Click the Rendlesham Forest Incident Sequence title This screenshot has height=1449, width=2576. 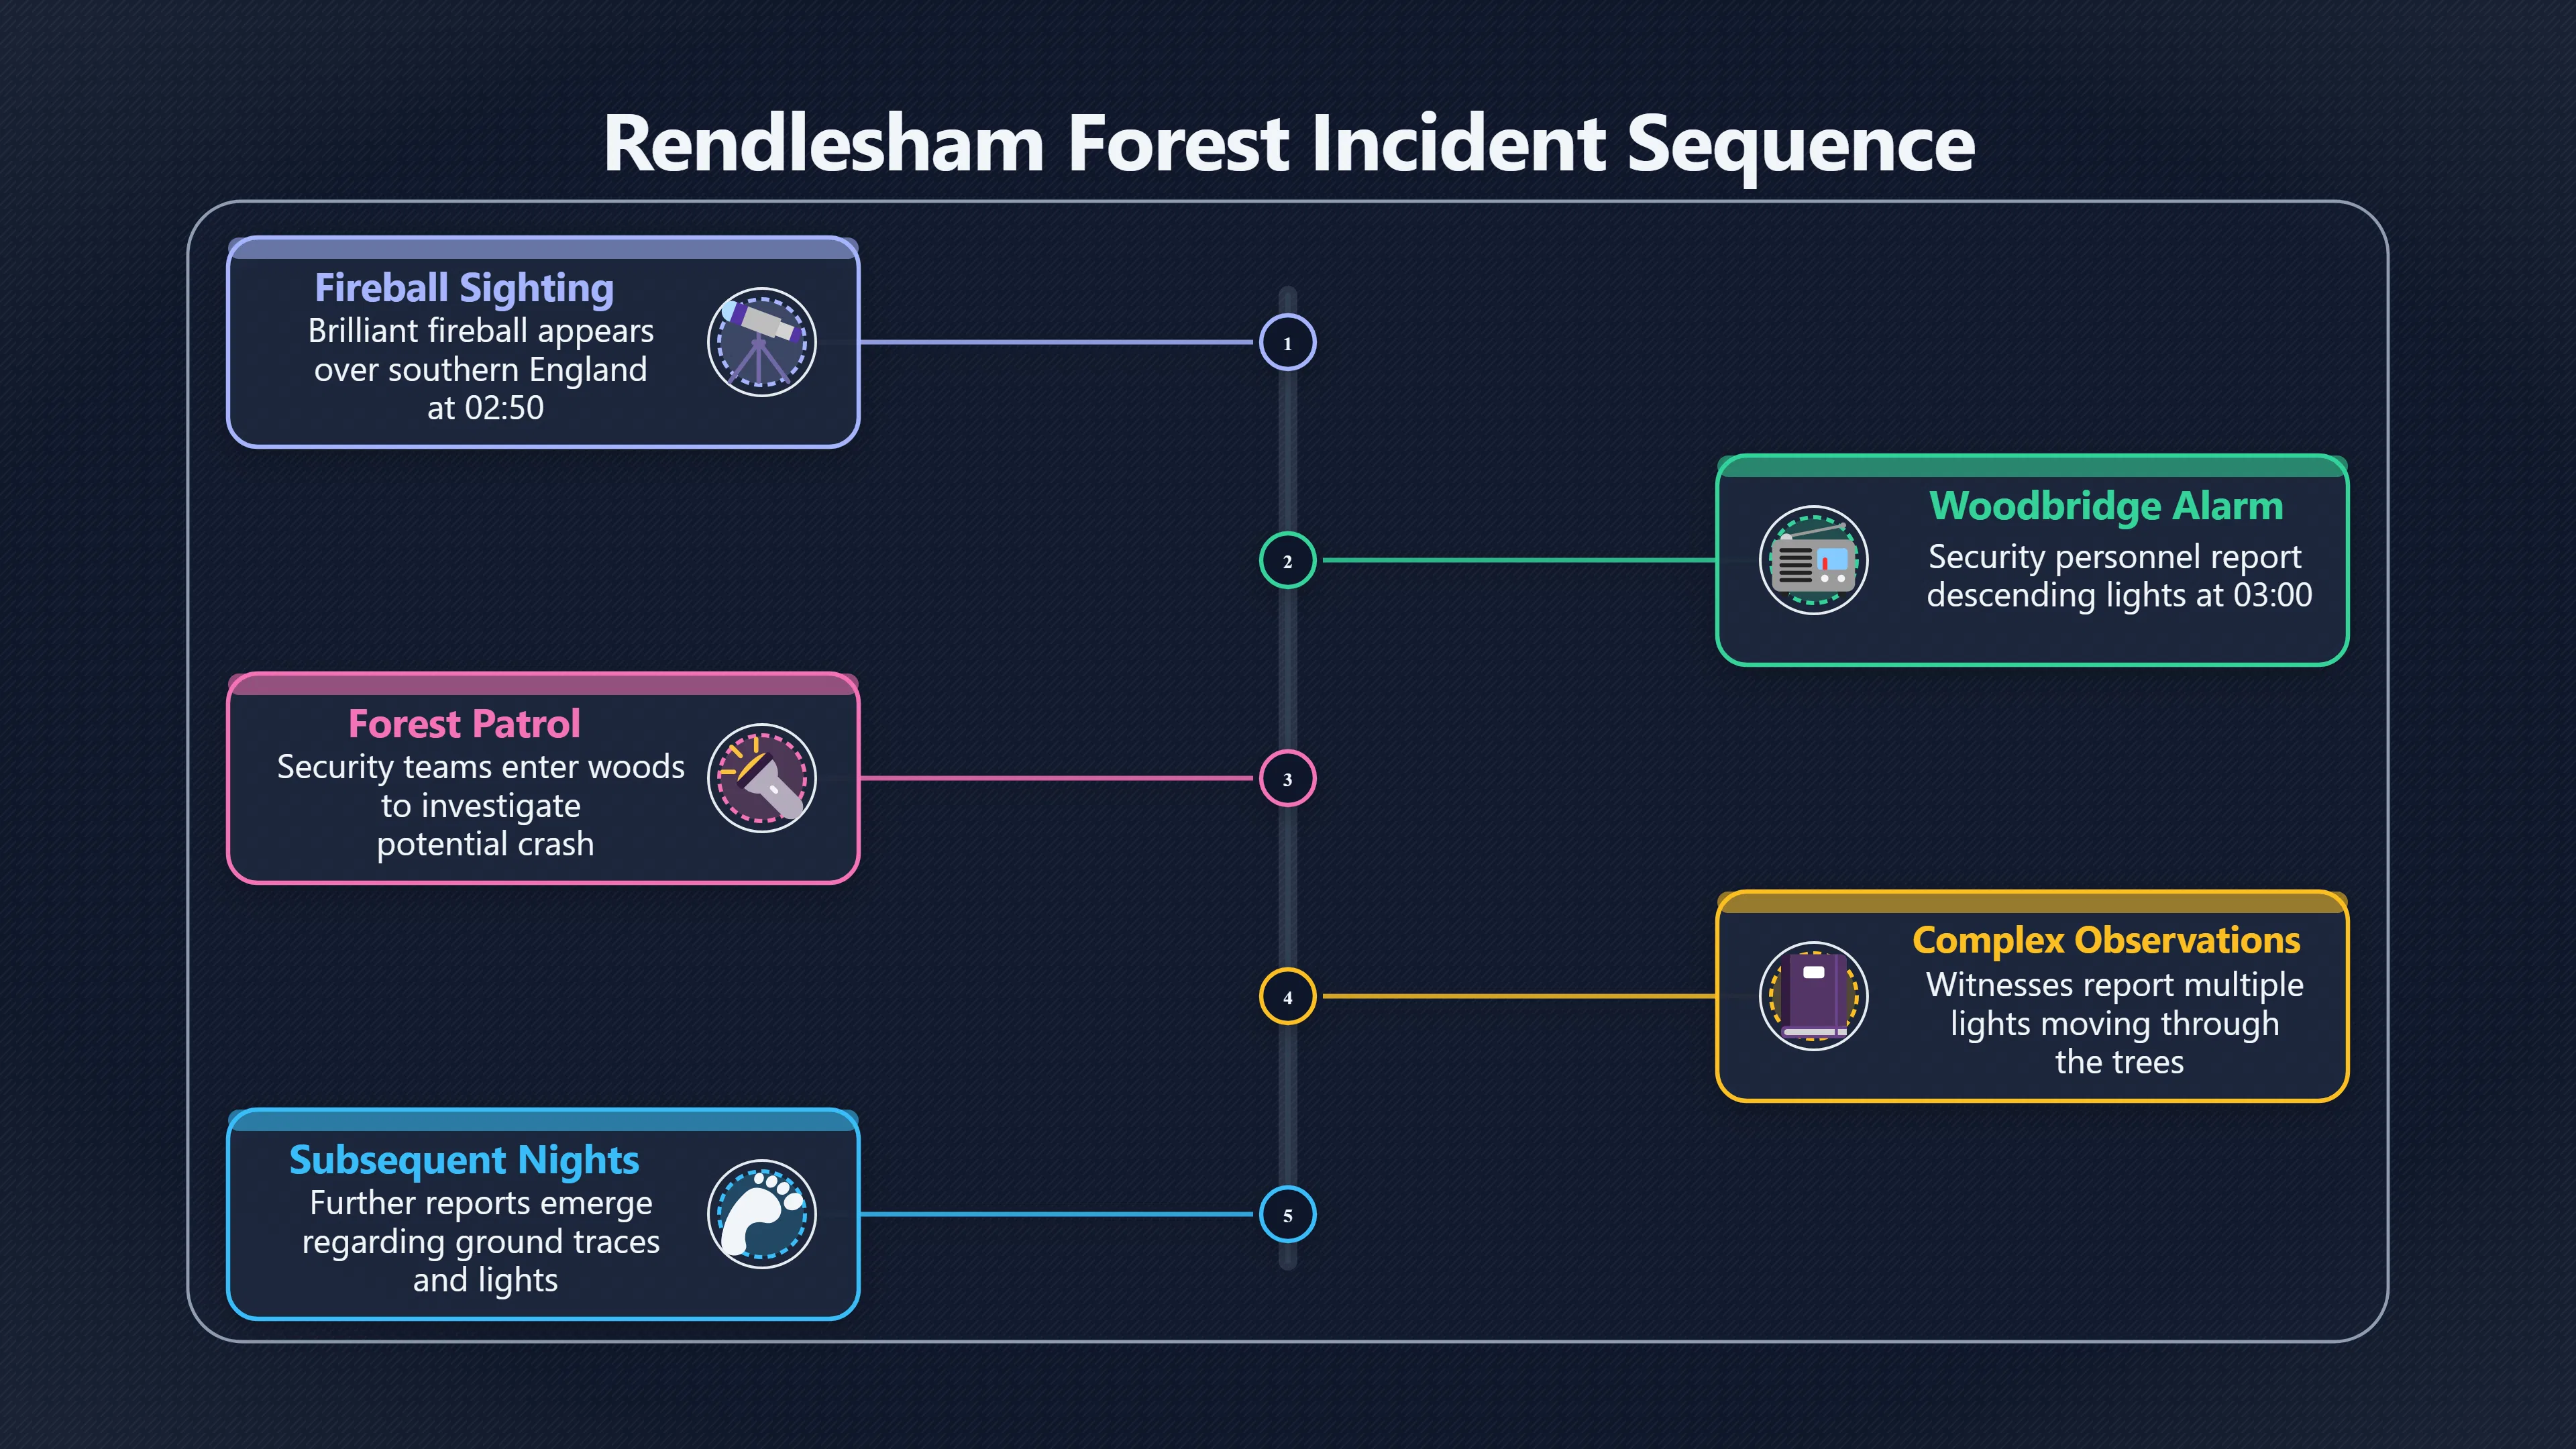[1288, 143]
